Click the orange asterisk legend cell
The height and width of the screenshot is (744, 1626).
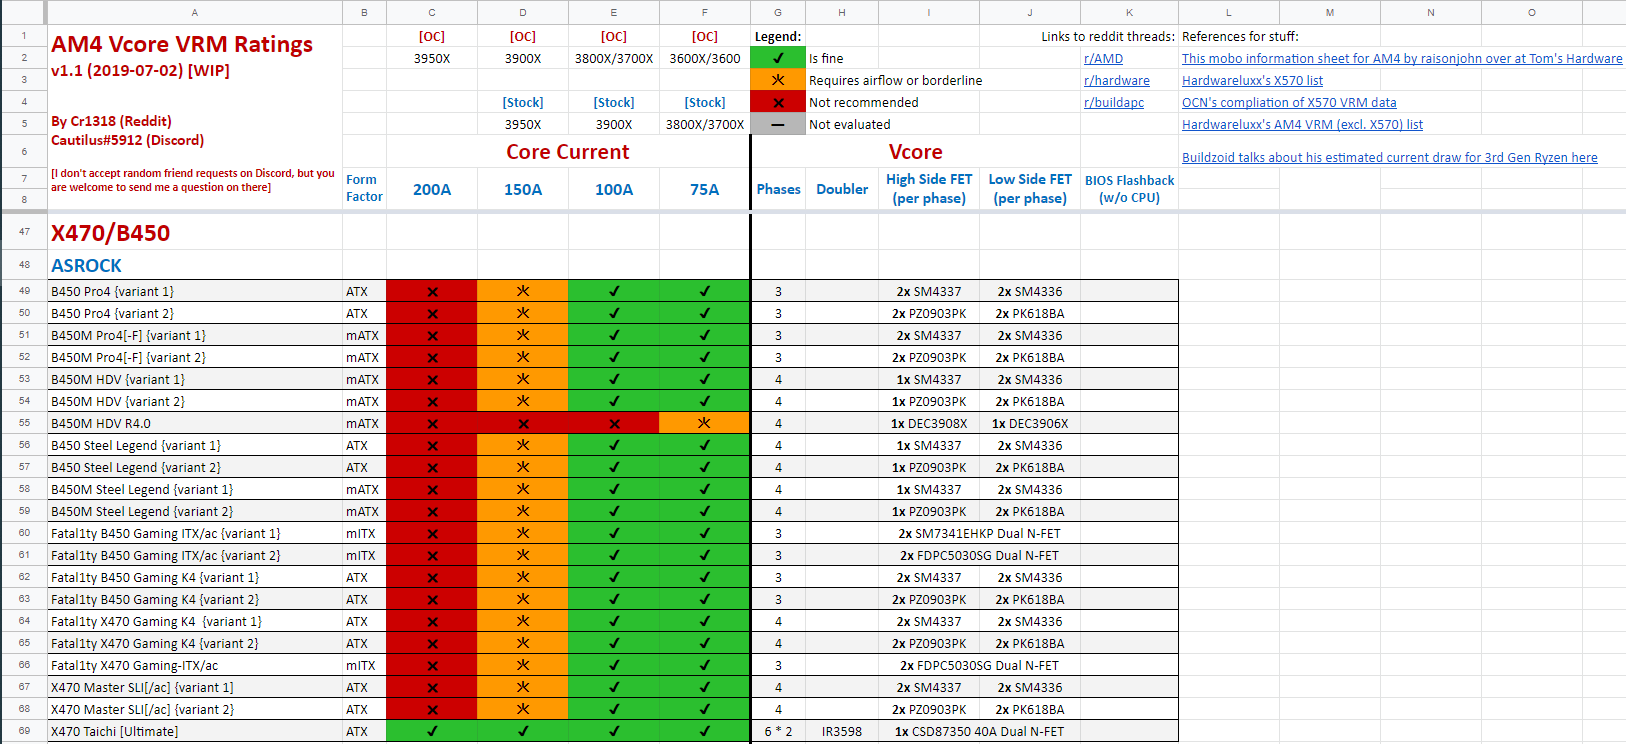pos(778,80)
